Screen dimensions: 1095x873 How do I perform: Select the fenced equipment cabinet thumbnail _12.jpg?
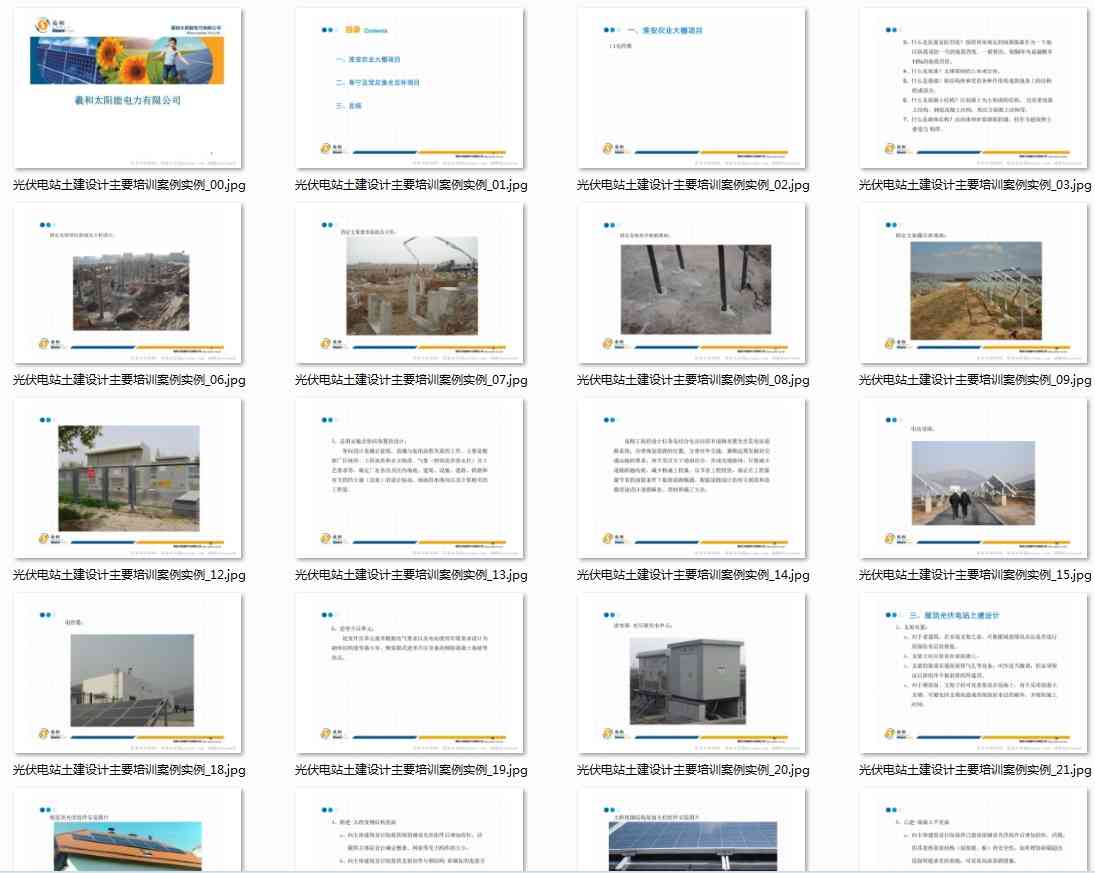click(x=129, y=478)
